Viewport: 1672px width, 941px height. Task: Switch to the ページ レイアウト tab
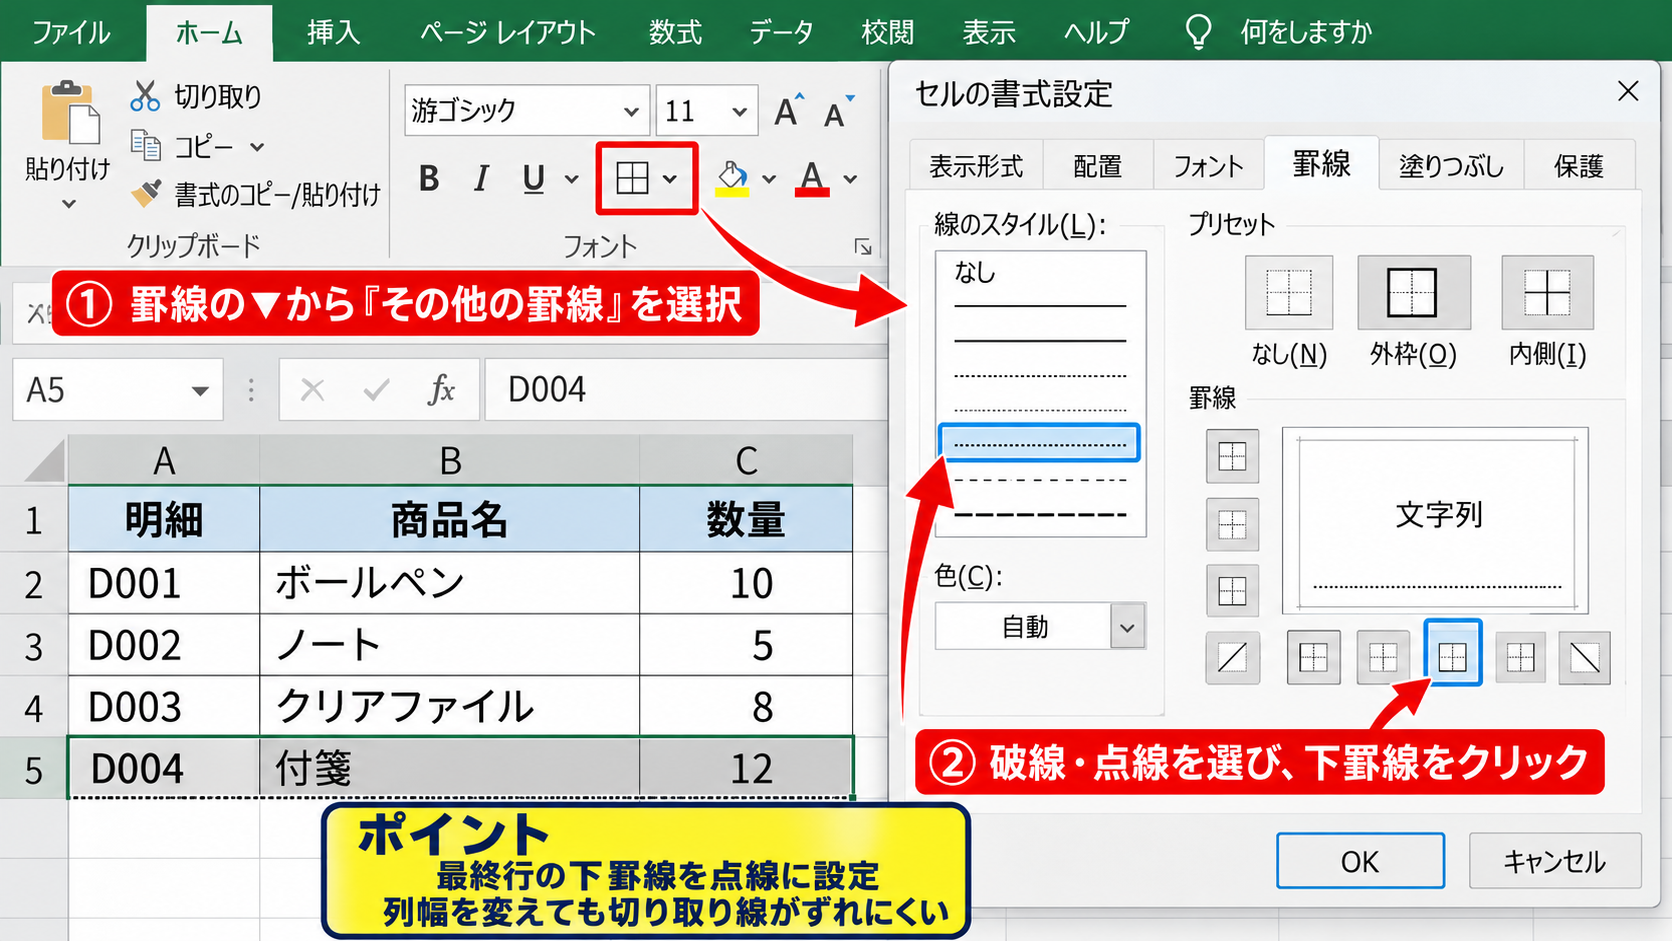click(508, 32)
